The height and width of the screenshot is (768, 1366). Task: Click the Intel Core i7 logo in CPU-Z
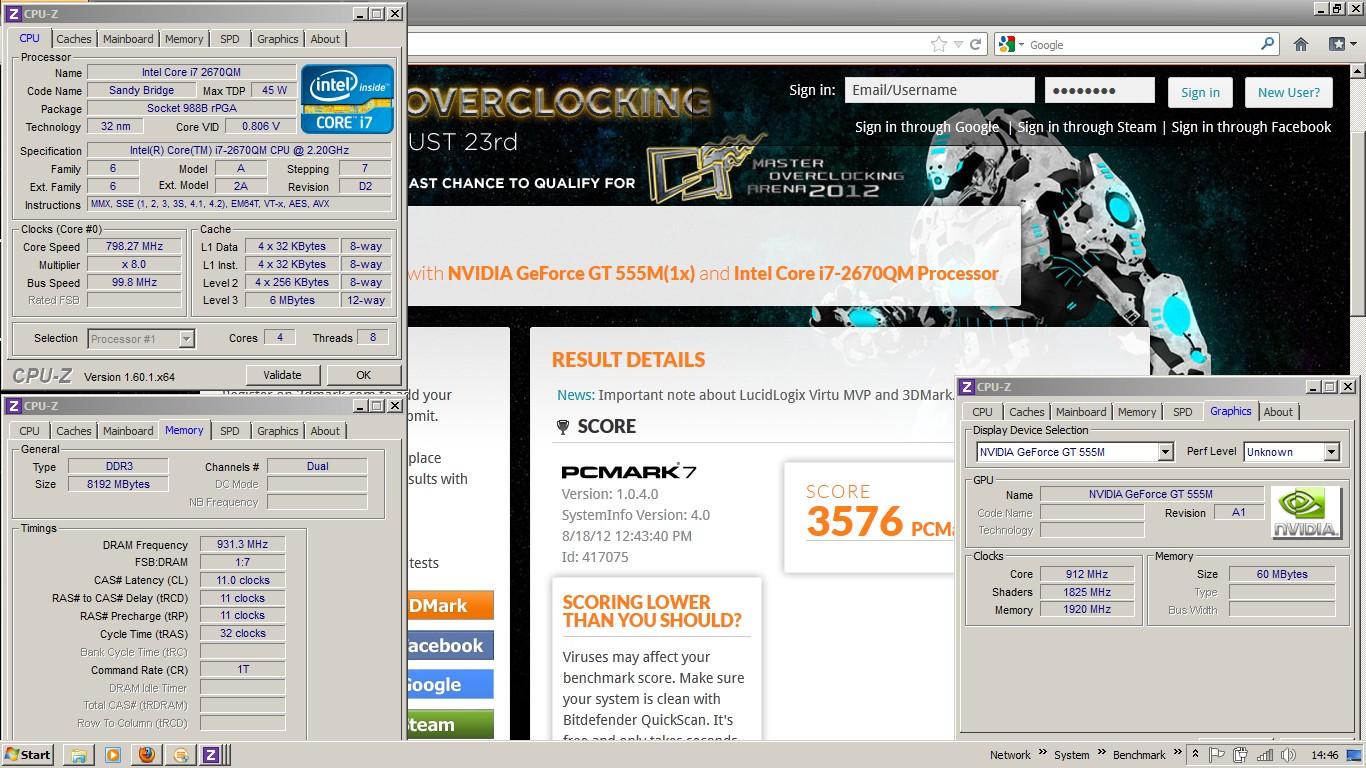[x=347, y=98]
